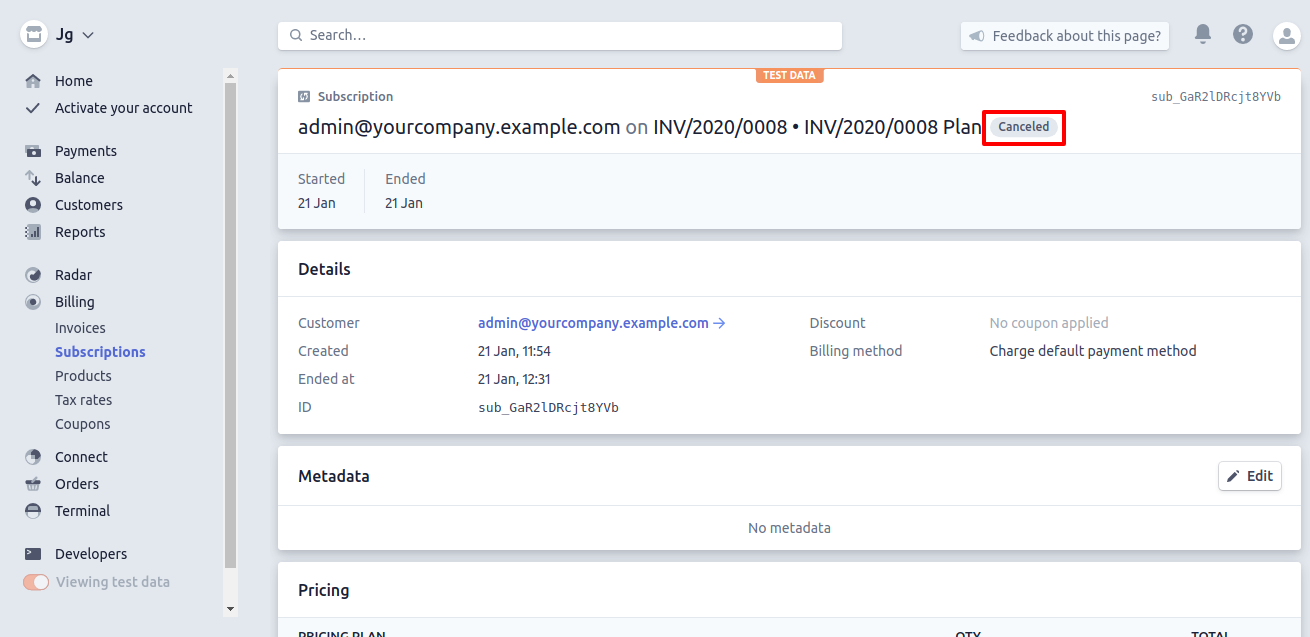Go to Coupons in Billing submenu
Image resolution: width=1310 pixels, height=637 pixels.
(82, 424)
